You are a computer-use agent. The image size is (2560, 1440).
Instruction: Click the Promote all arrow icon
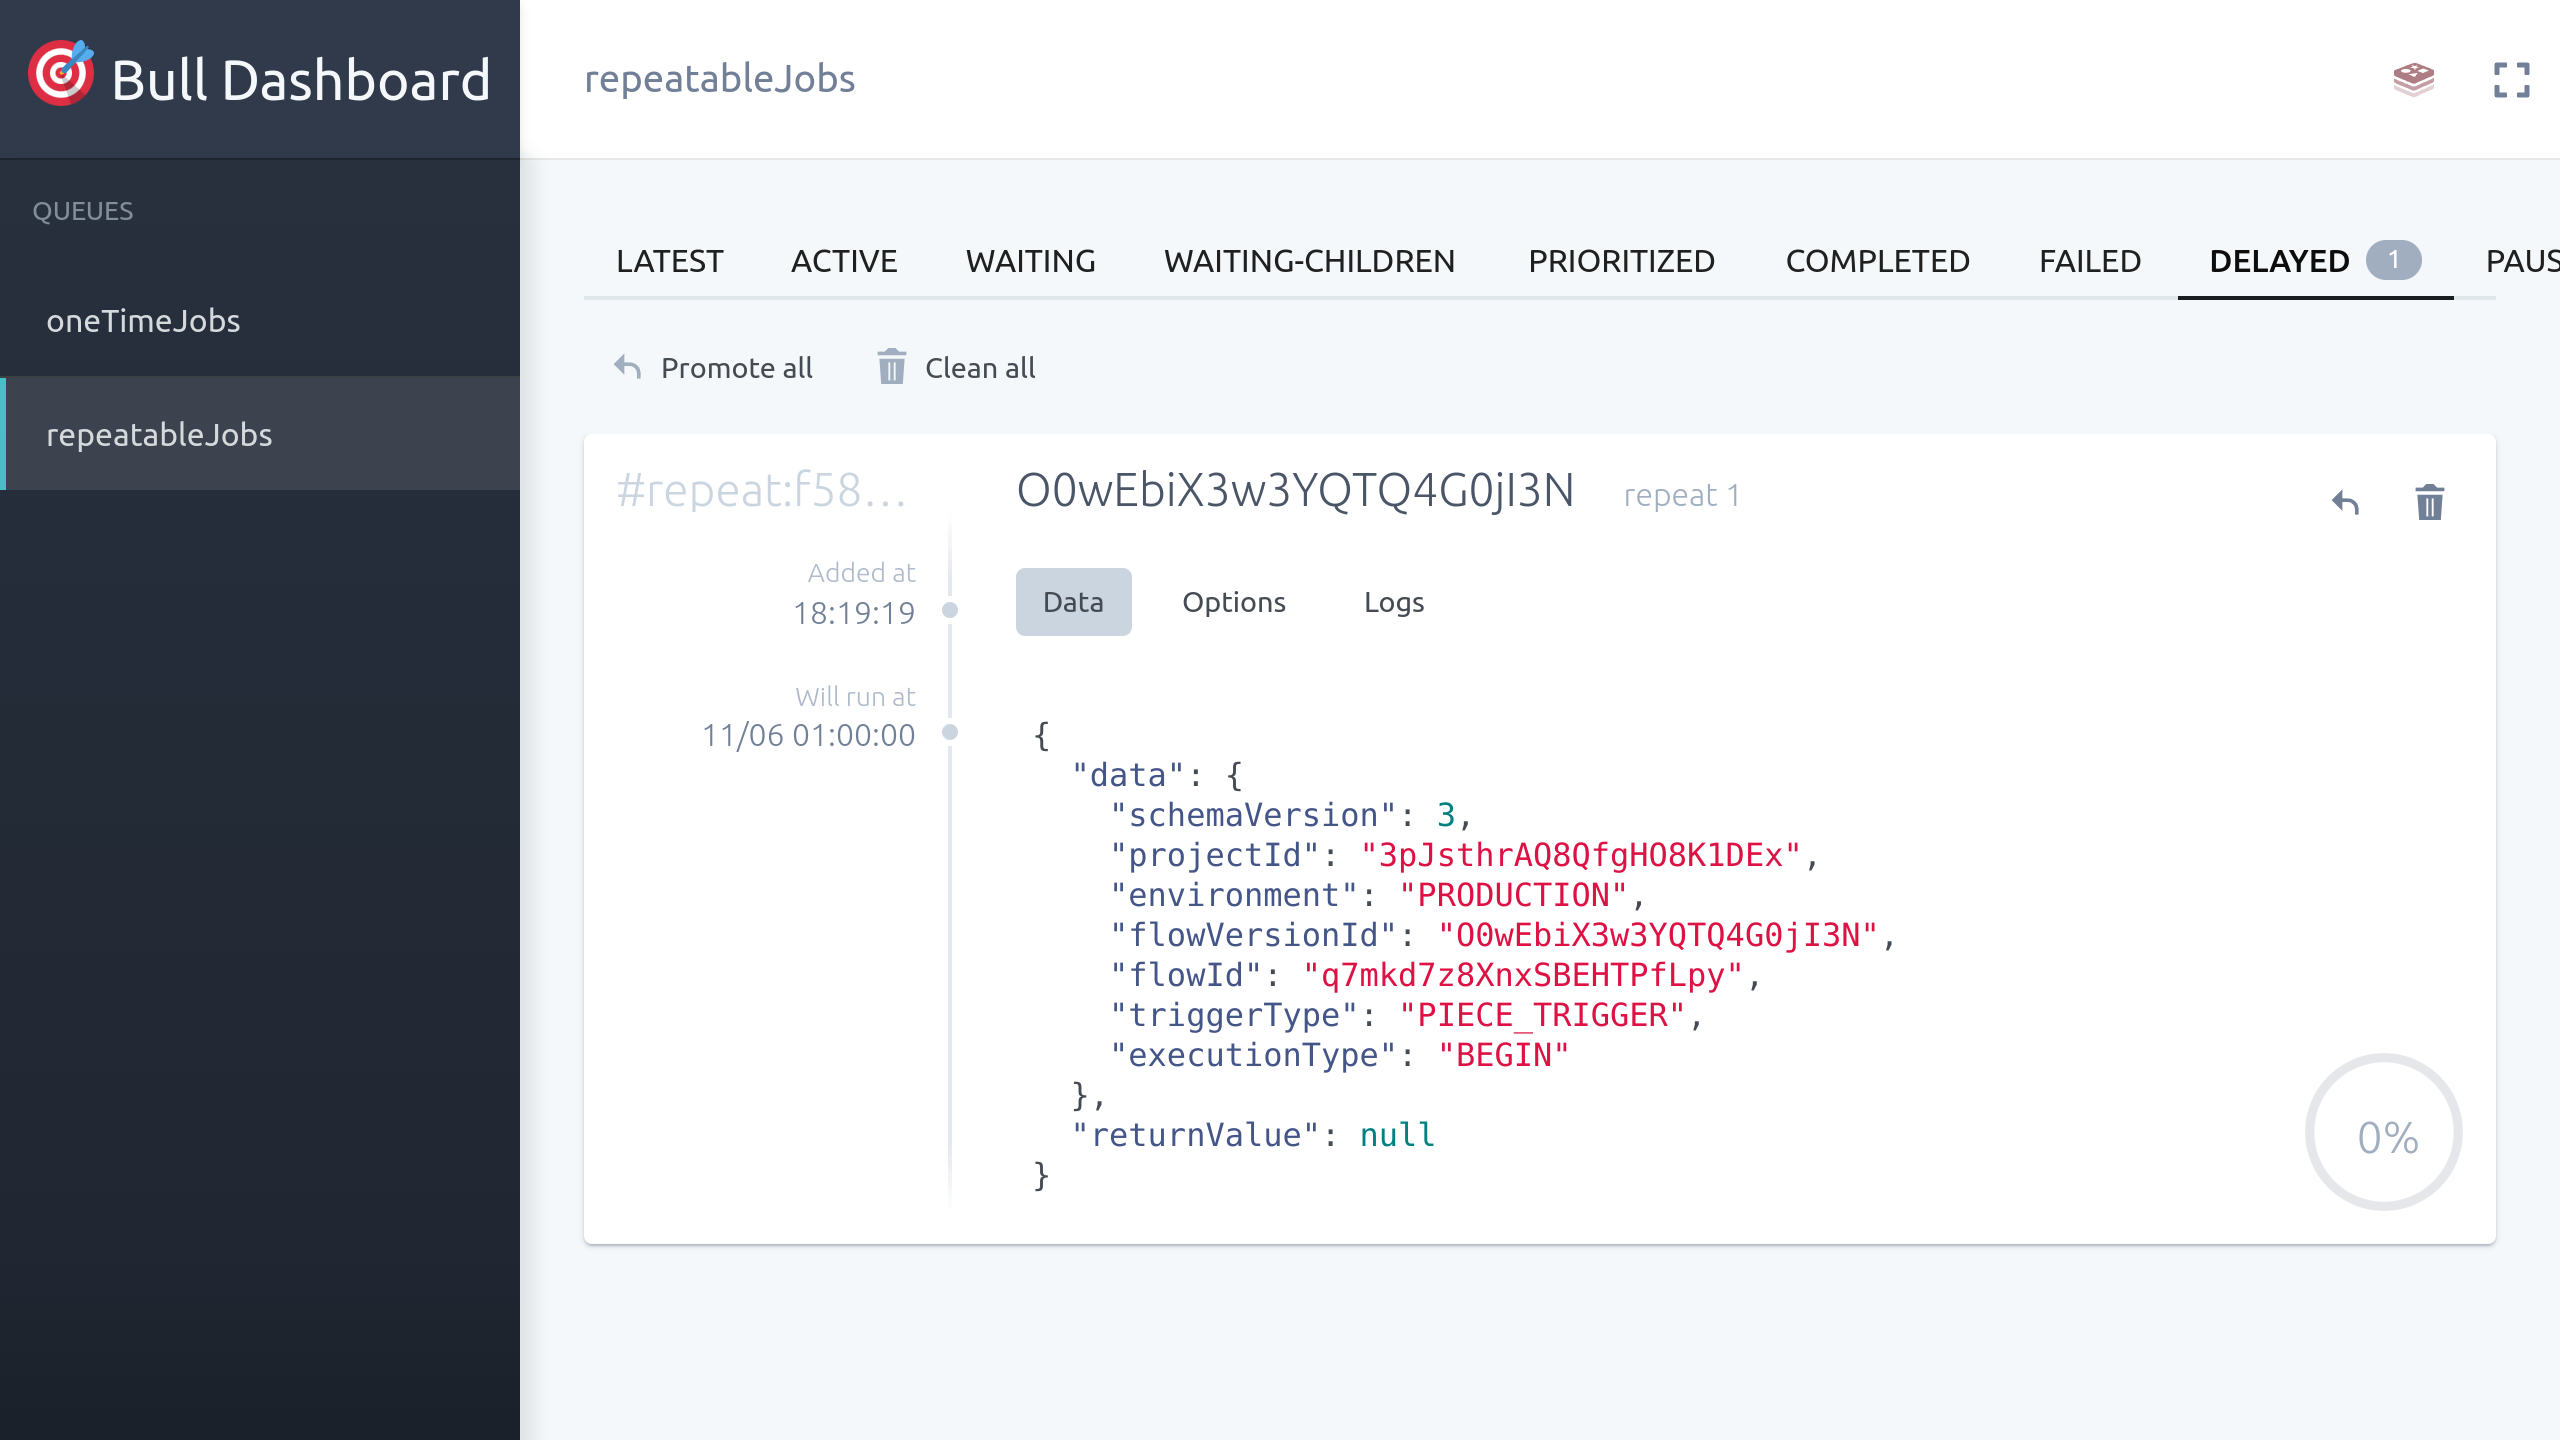628,367
